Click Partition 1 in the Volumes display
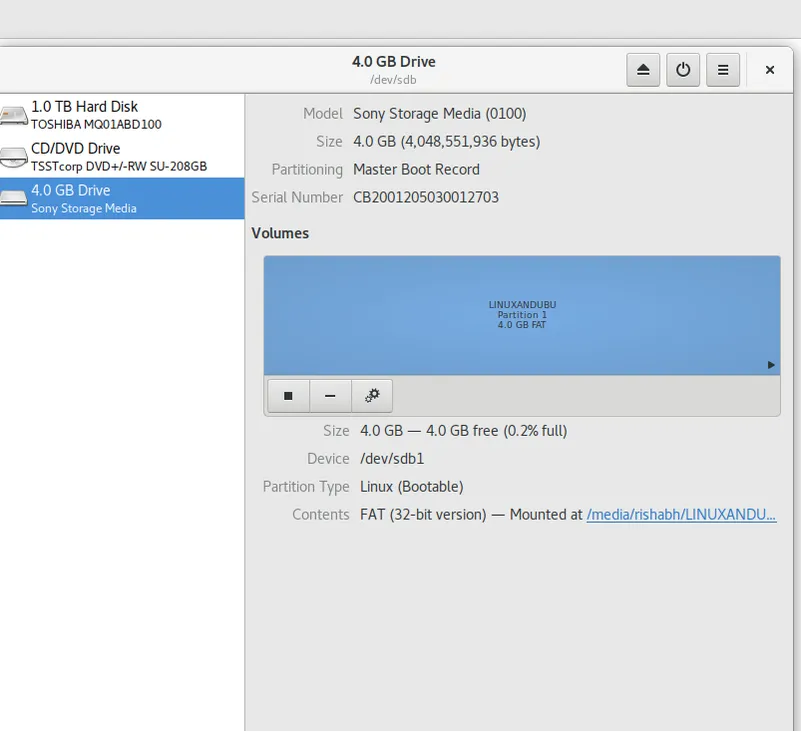Viewport: 801px width, 732px height. [521, 314]
